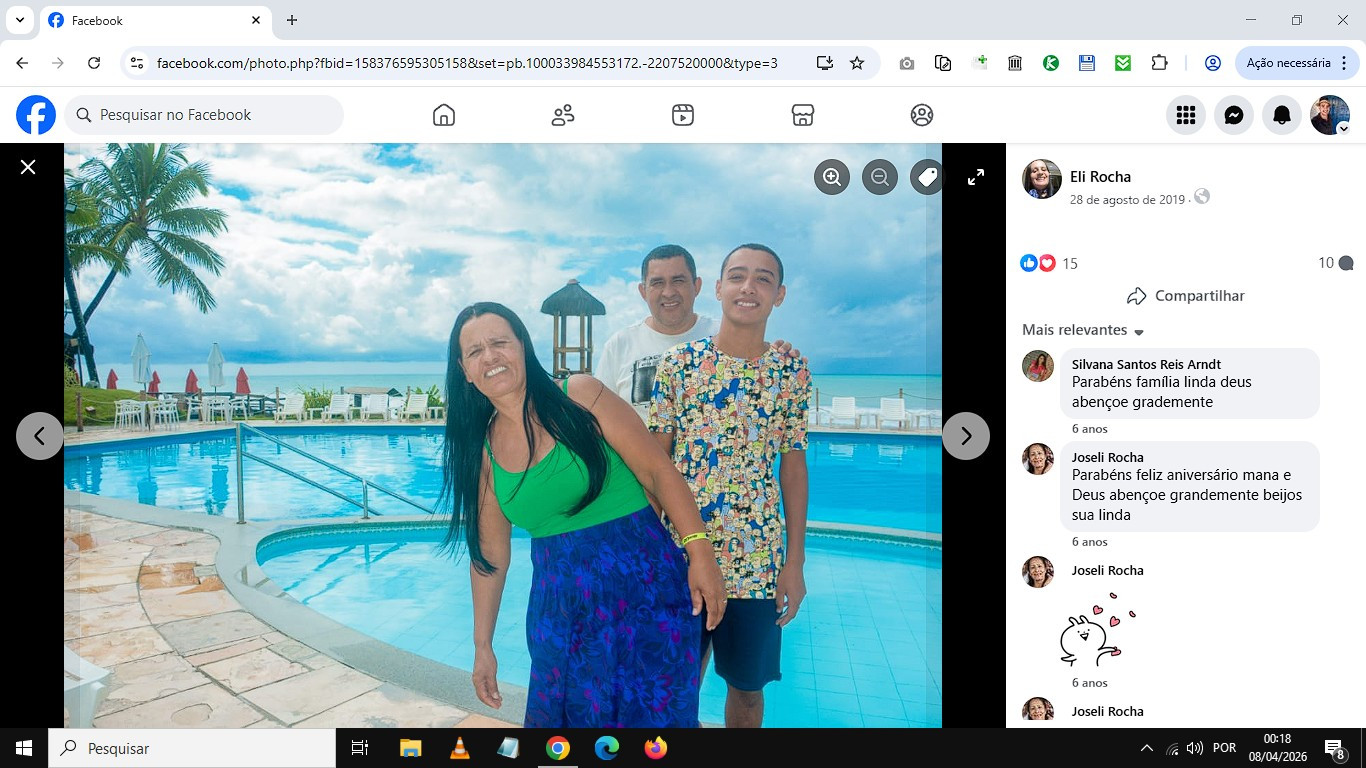This screenshot has height=768, width=1366.
Task: Open the Facebook apps menu grid
Action: (1186, 116)
